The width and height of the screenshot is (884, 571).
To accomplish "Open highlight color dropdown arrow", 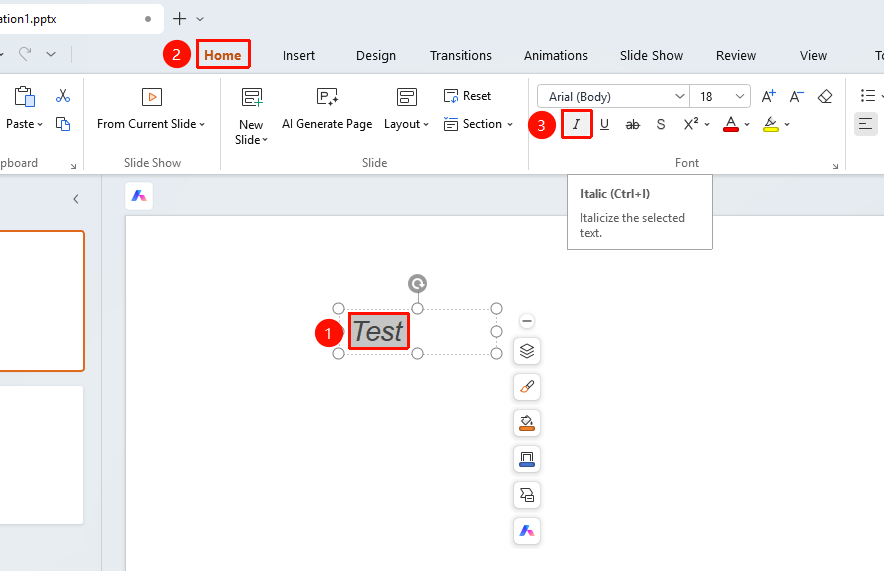I will tap(787, 125).
